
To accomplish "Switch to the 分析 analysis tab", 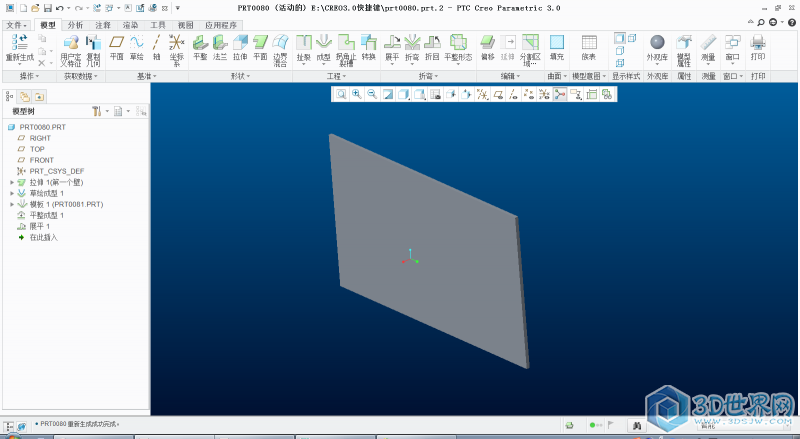I will point(75,25).
